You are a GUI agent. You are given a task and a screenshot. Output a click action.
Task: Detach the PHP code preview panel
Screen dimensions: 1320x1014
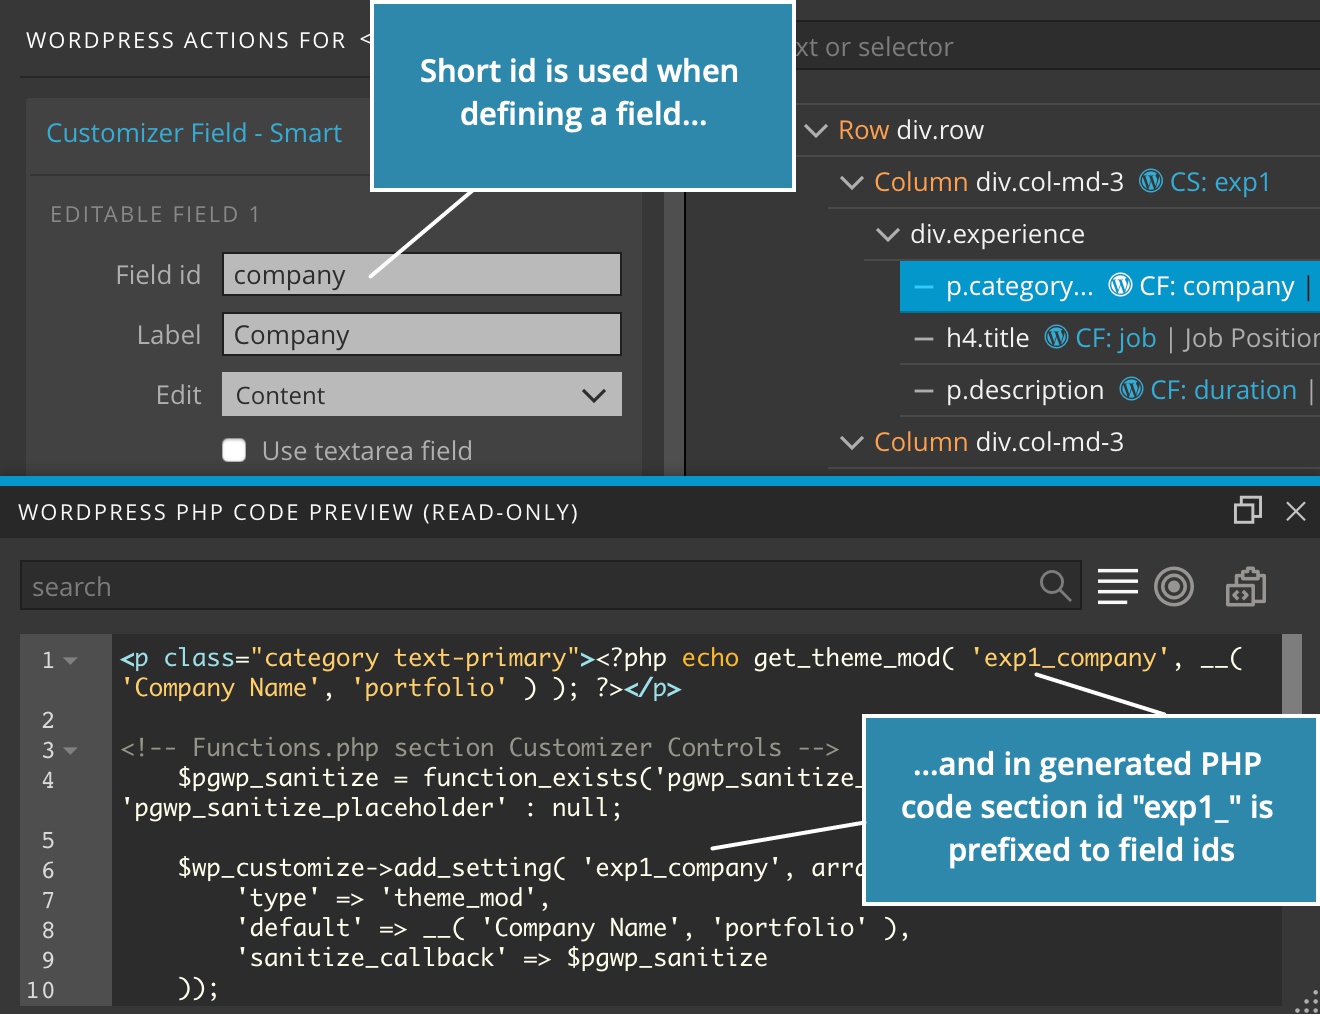pyautogui.click(x=1247, y=510)
